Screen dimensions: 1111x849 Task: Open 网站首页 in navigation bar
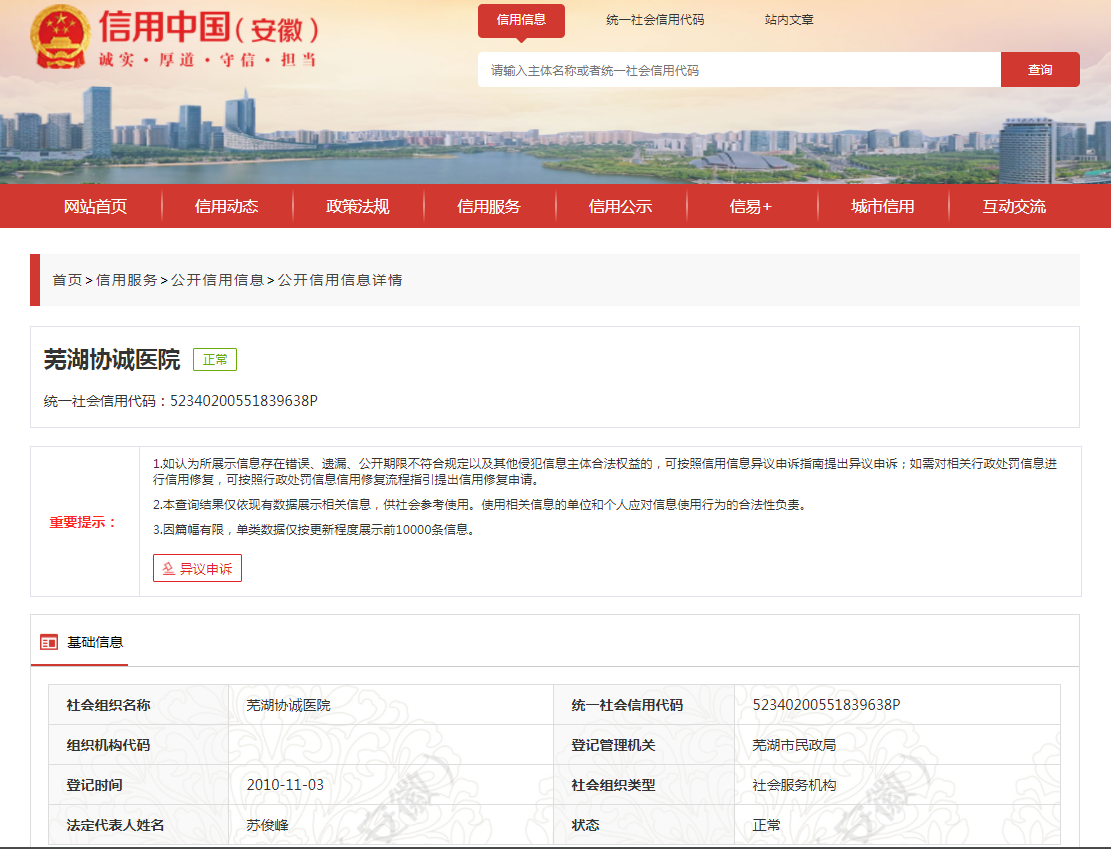point(96,206)
